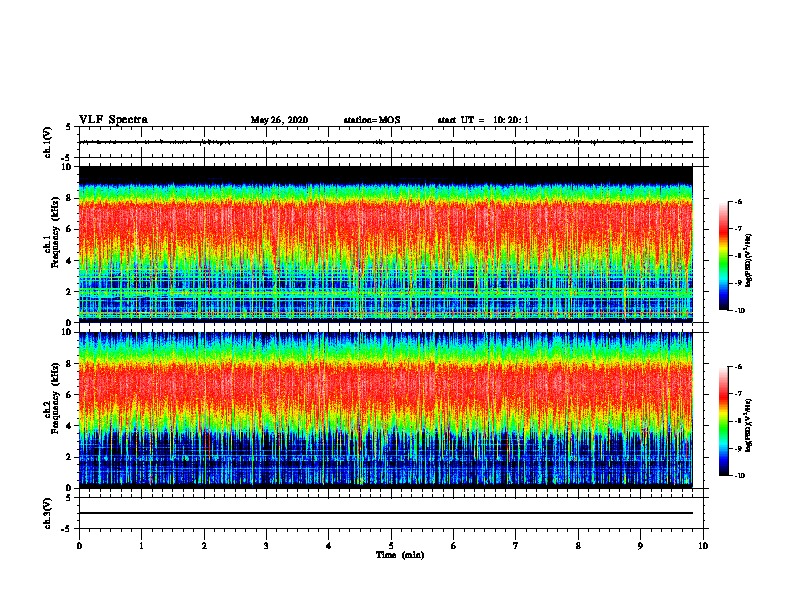This screenshot has width=792, height=612.
Task: Click the "station=MOS" header label
Action: click(x=372, y=120)
